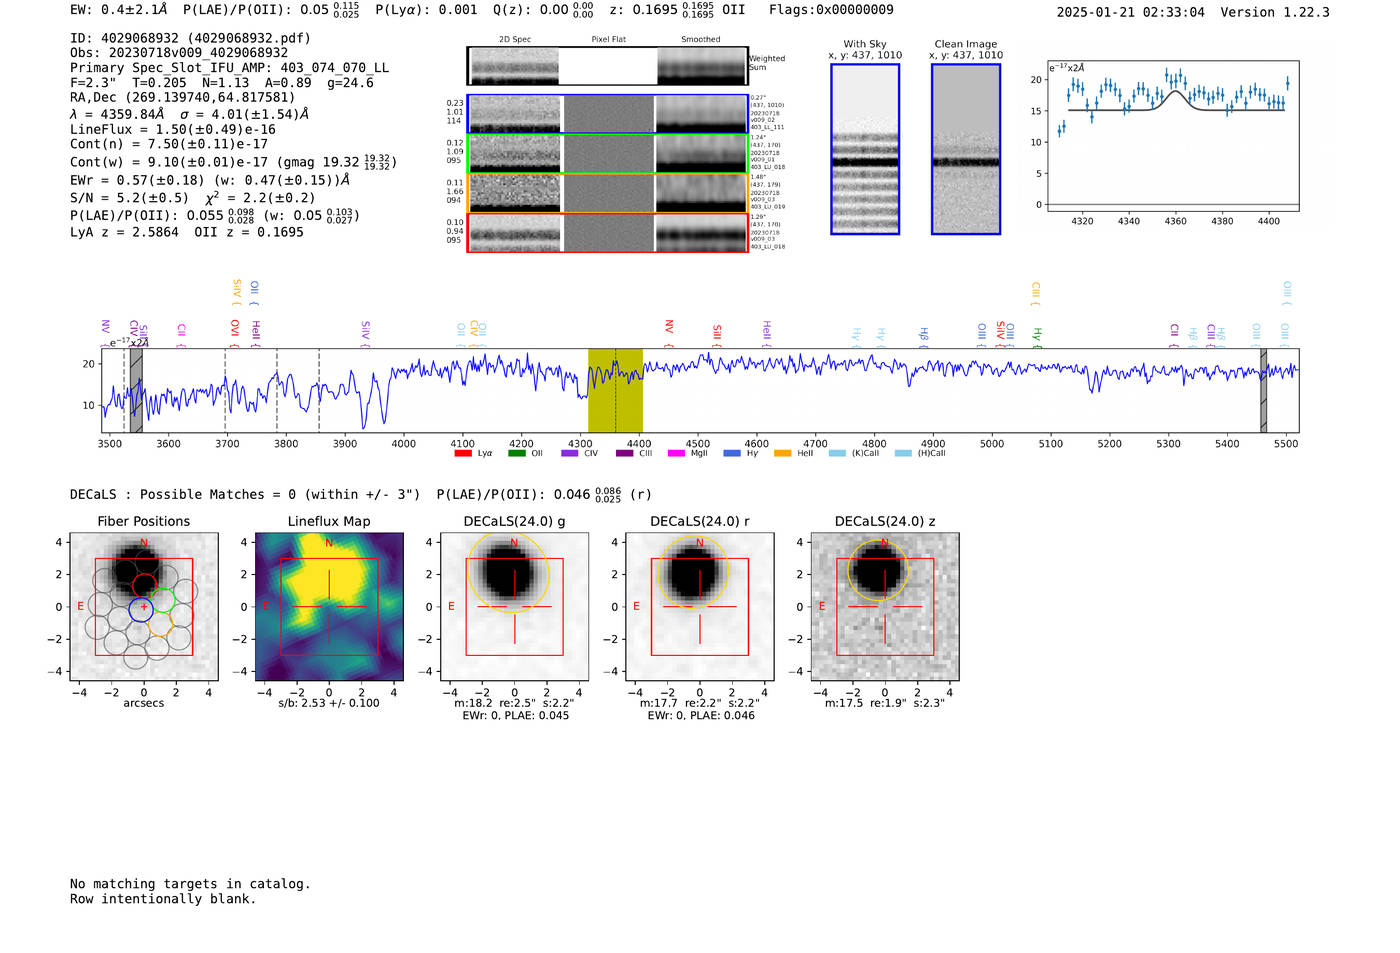Screen dimensions: 1400x953
Task: Open the Gaussian line fit plot
Action: point(1173,135)
